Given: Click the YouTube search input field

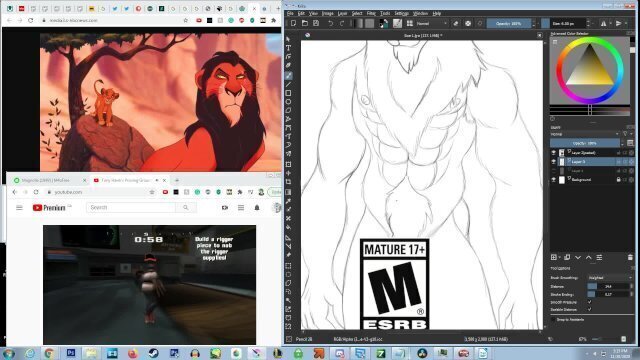Looking at the screenshot, I should click(131, 208).
